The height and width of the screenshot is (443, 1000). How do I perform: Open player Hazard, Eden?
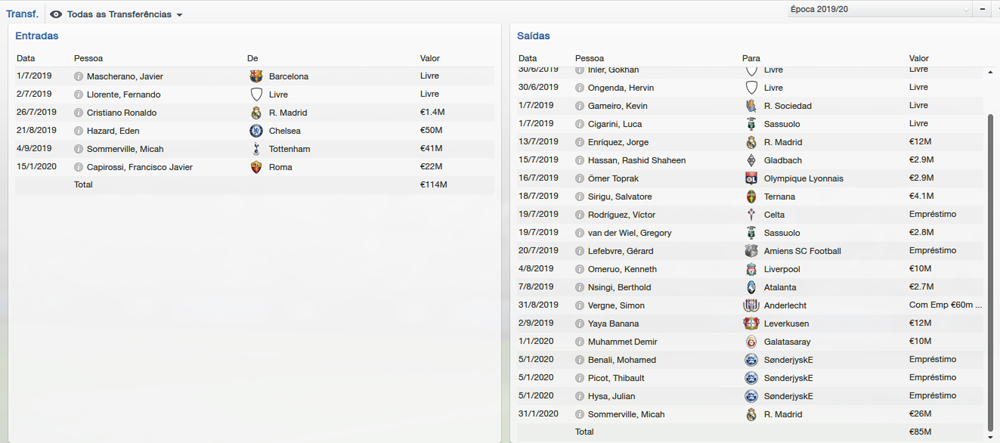113,131
